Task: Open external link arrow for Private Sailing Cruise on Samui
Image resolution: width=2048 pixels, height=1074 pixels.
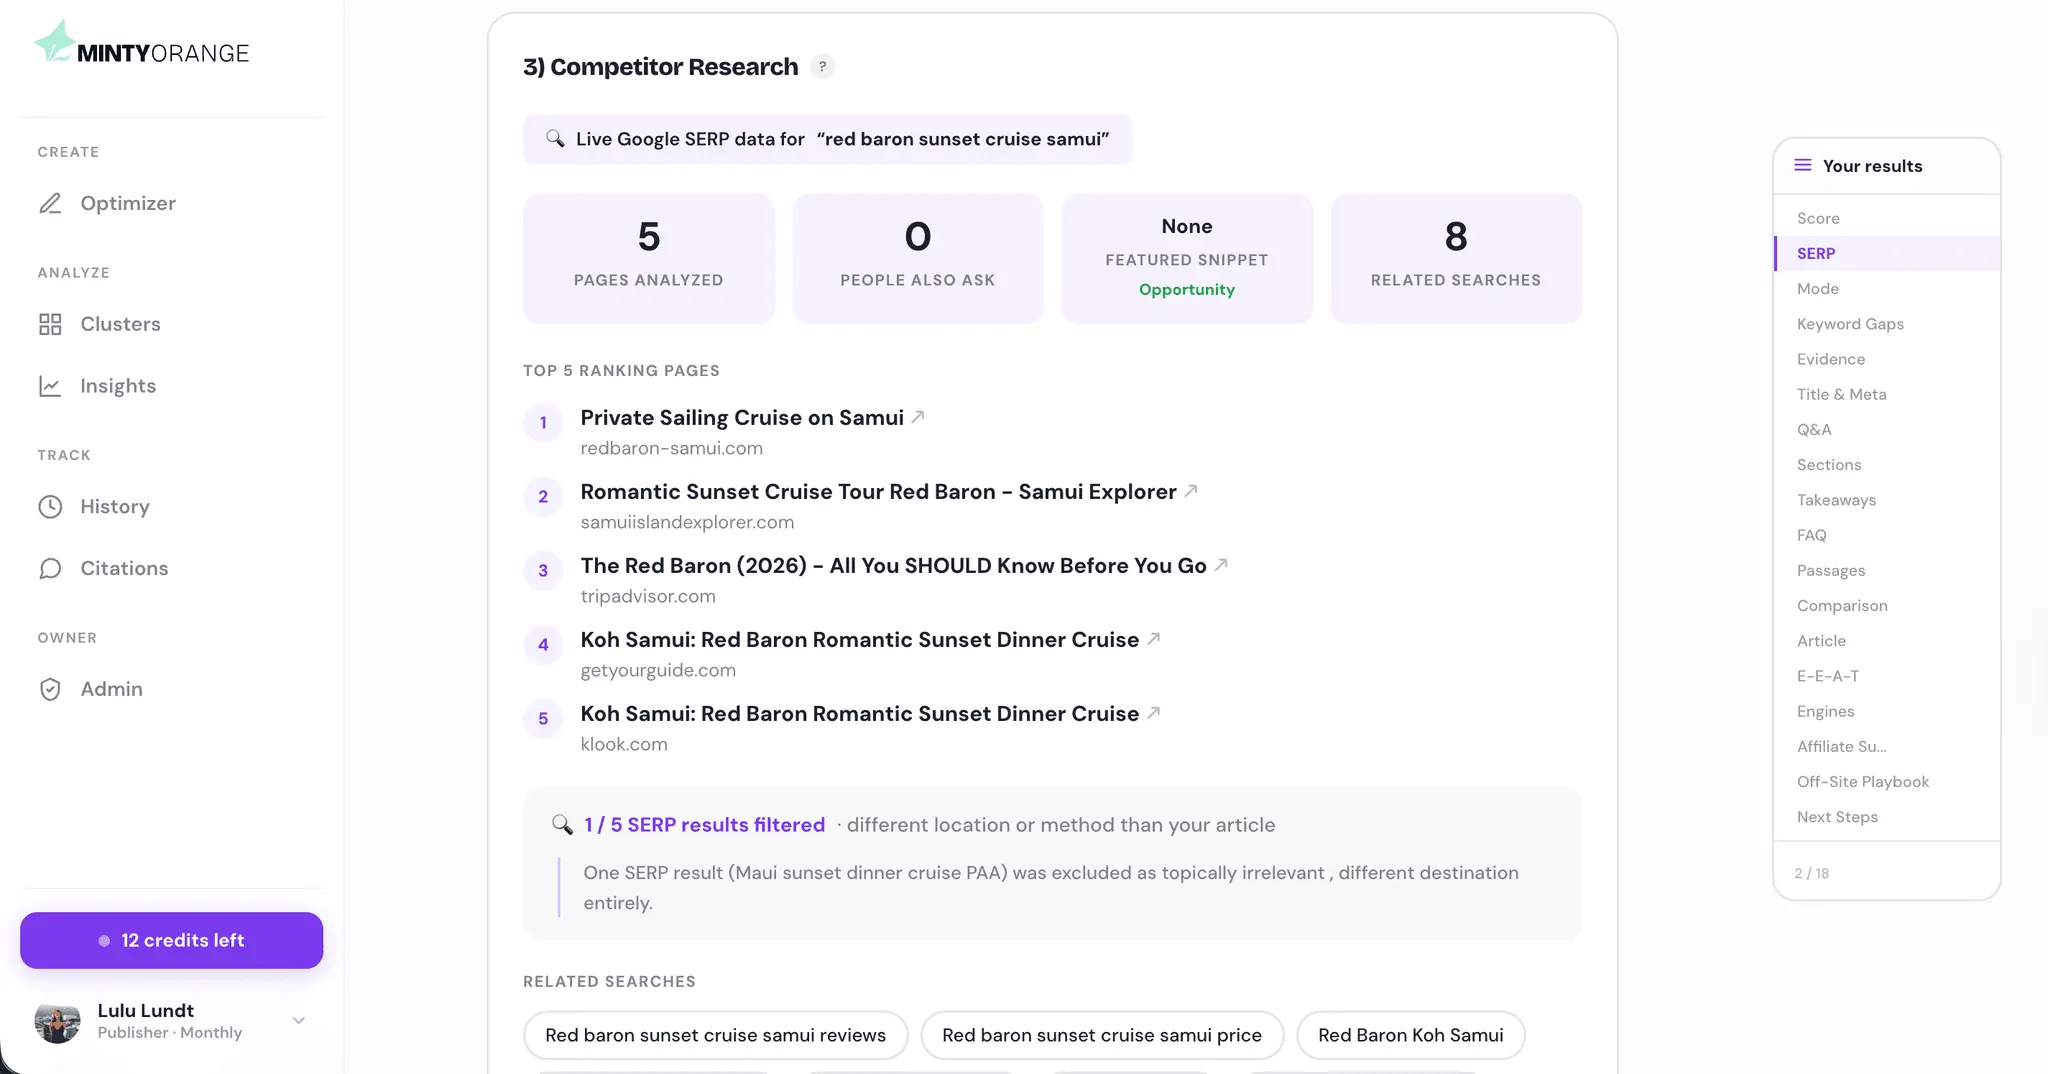Action: click(918, 417)
